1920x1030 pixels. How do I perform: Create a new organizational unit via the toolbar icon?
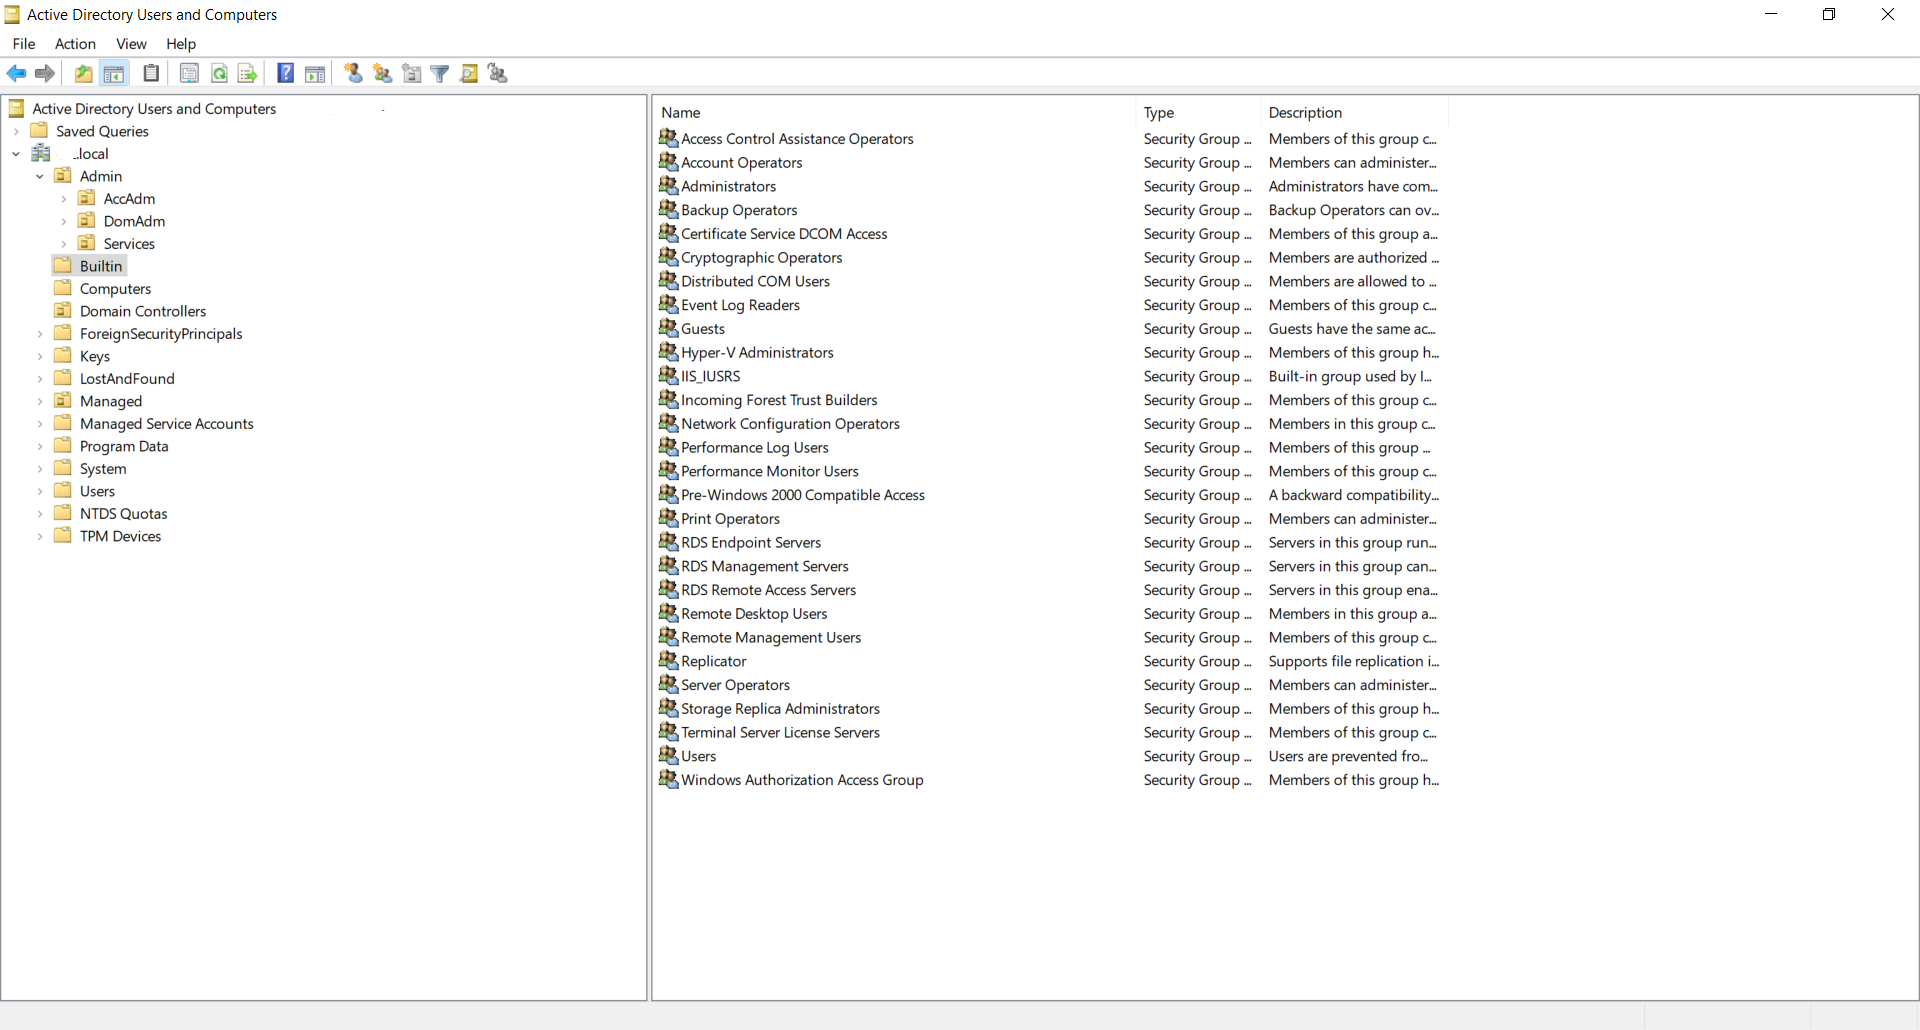pos(411,73)
